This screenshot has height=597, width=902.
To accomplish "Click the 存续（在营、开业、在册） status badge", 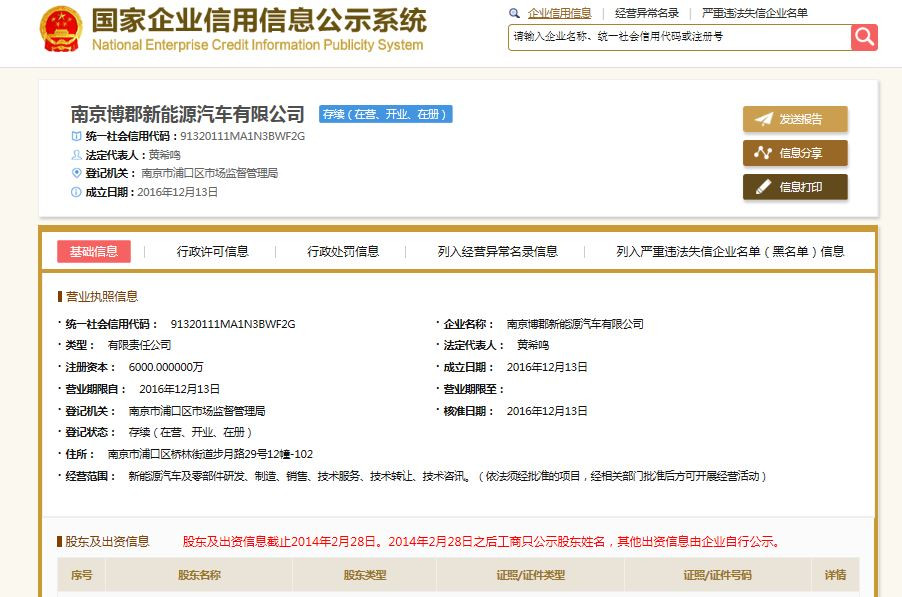I will 385,114.
